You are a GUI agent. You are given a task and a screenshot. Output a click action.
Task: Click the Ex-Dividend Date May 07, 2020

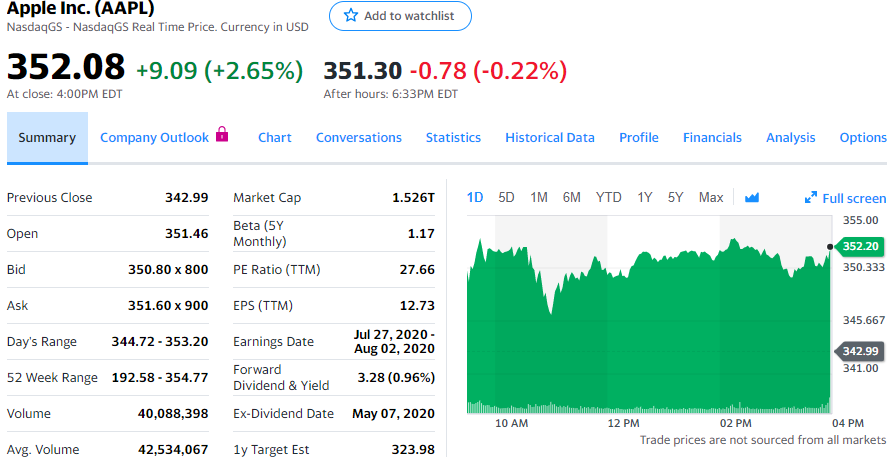point(394,413)
